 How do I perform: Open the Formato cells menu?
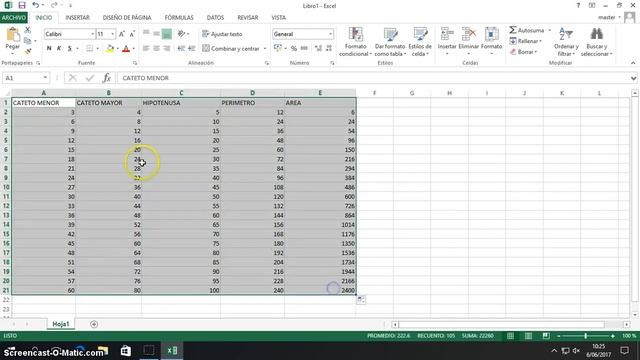click(x=491, y=41)
